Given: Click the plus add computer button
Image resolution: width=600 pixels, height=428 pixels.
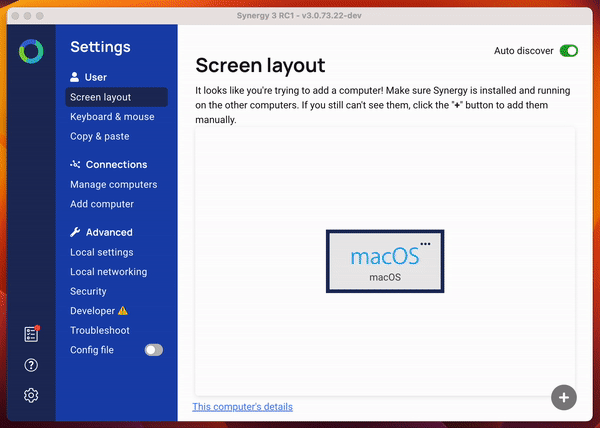Looking at the screenshot, I should (564, 397).
